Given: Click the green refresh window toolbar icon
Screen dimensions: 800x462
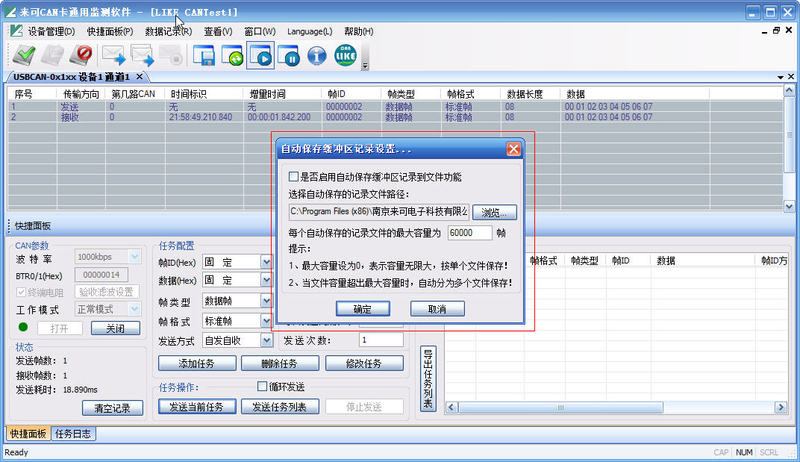Looking at the screenshot, I should tap(232, 56).
